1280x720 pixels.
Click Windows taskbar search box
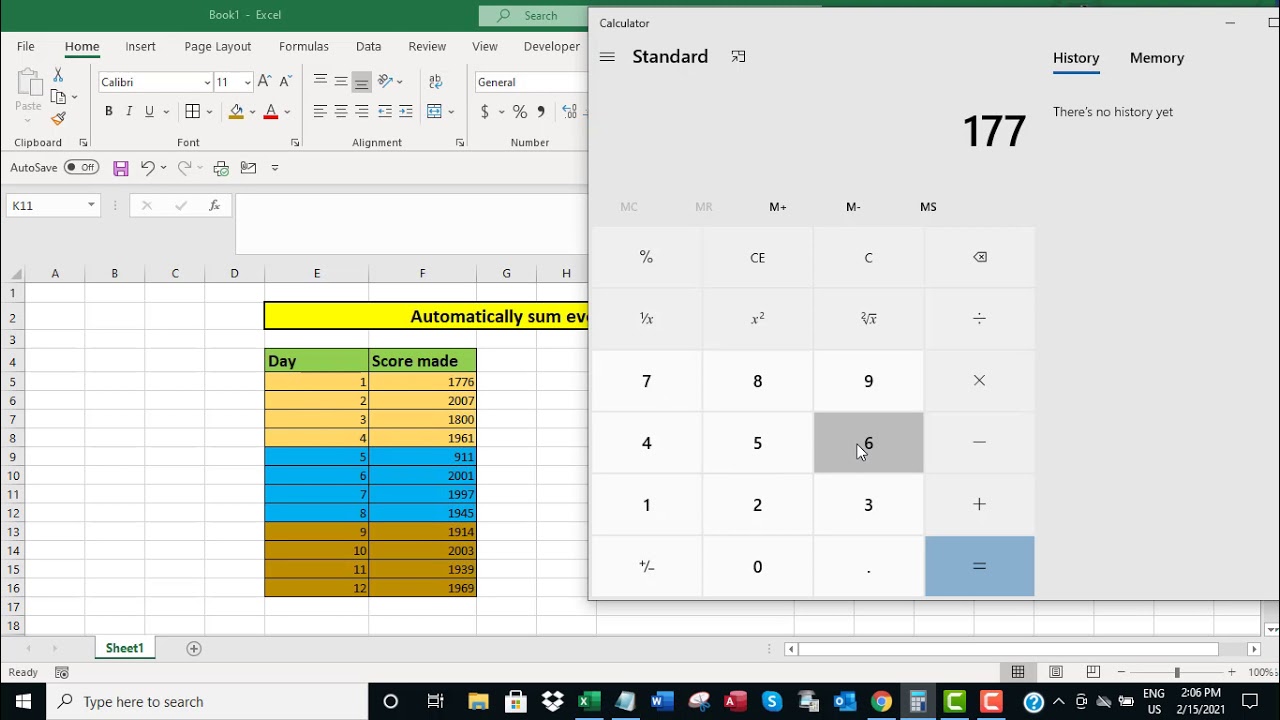[x=208, y=701]
